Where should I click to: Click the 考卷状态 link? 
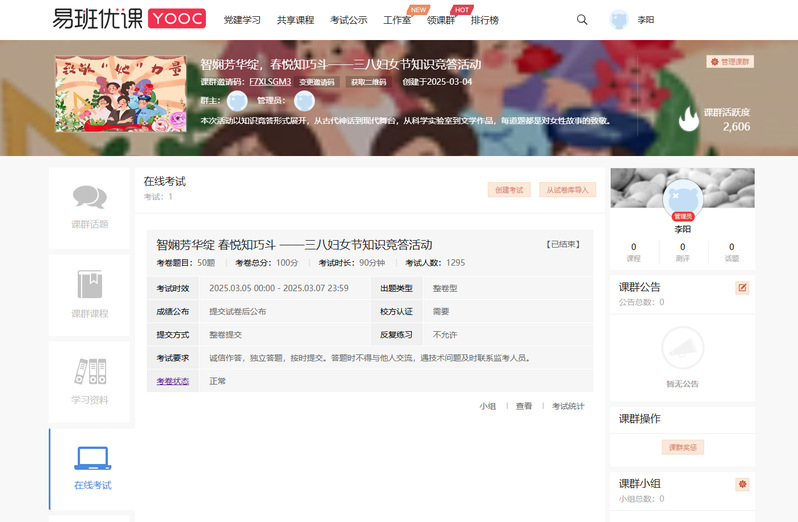point(172,381)
